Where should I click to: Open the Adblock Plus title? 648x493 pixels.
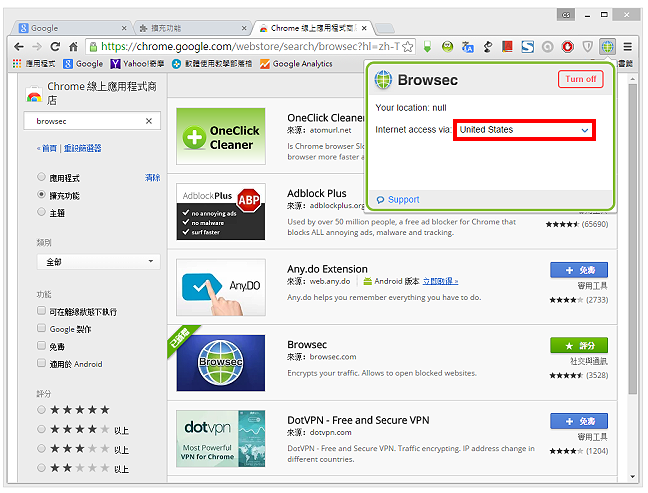tap(317, 193)
